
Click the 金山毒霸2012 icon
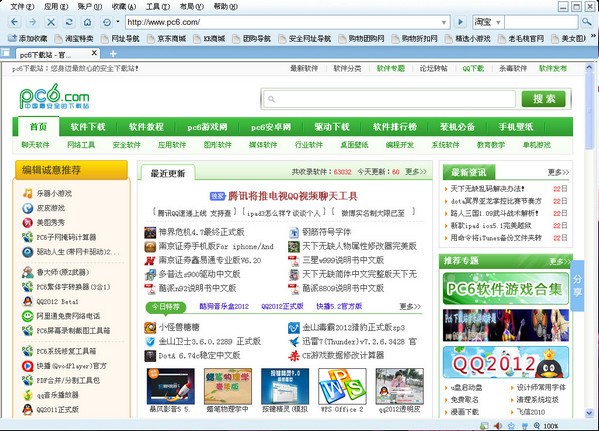click(293, 327)
